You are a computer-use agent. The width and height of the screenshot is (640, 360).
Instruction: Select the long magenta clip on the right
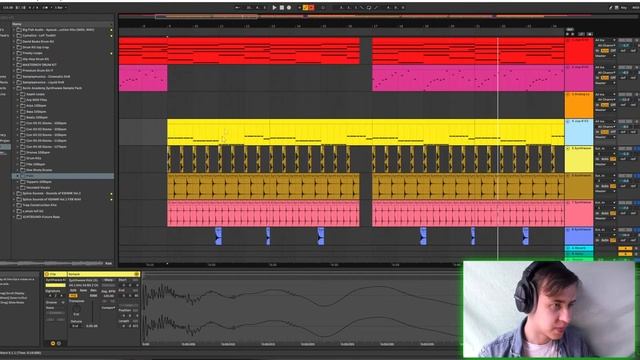pos(468,78)
